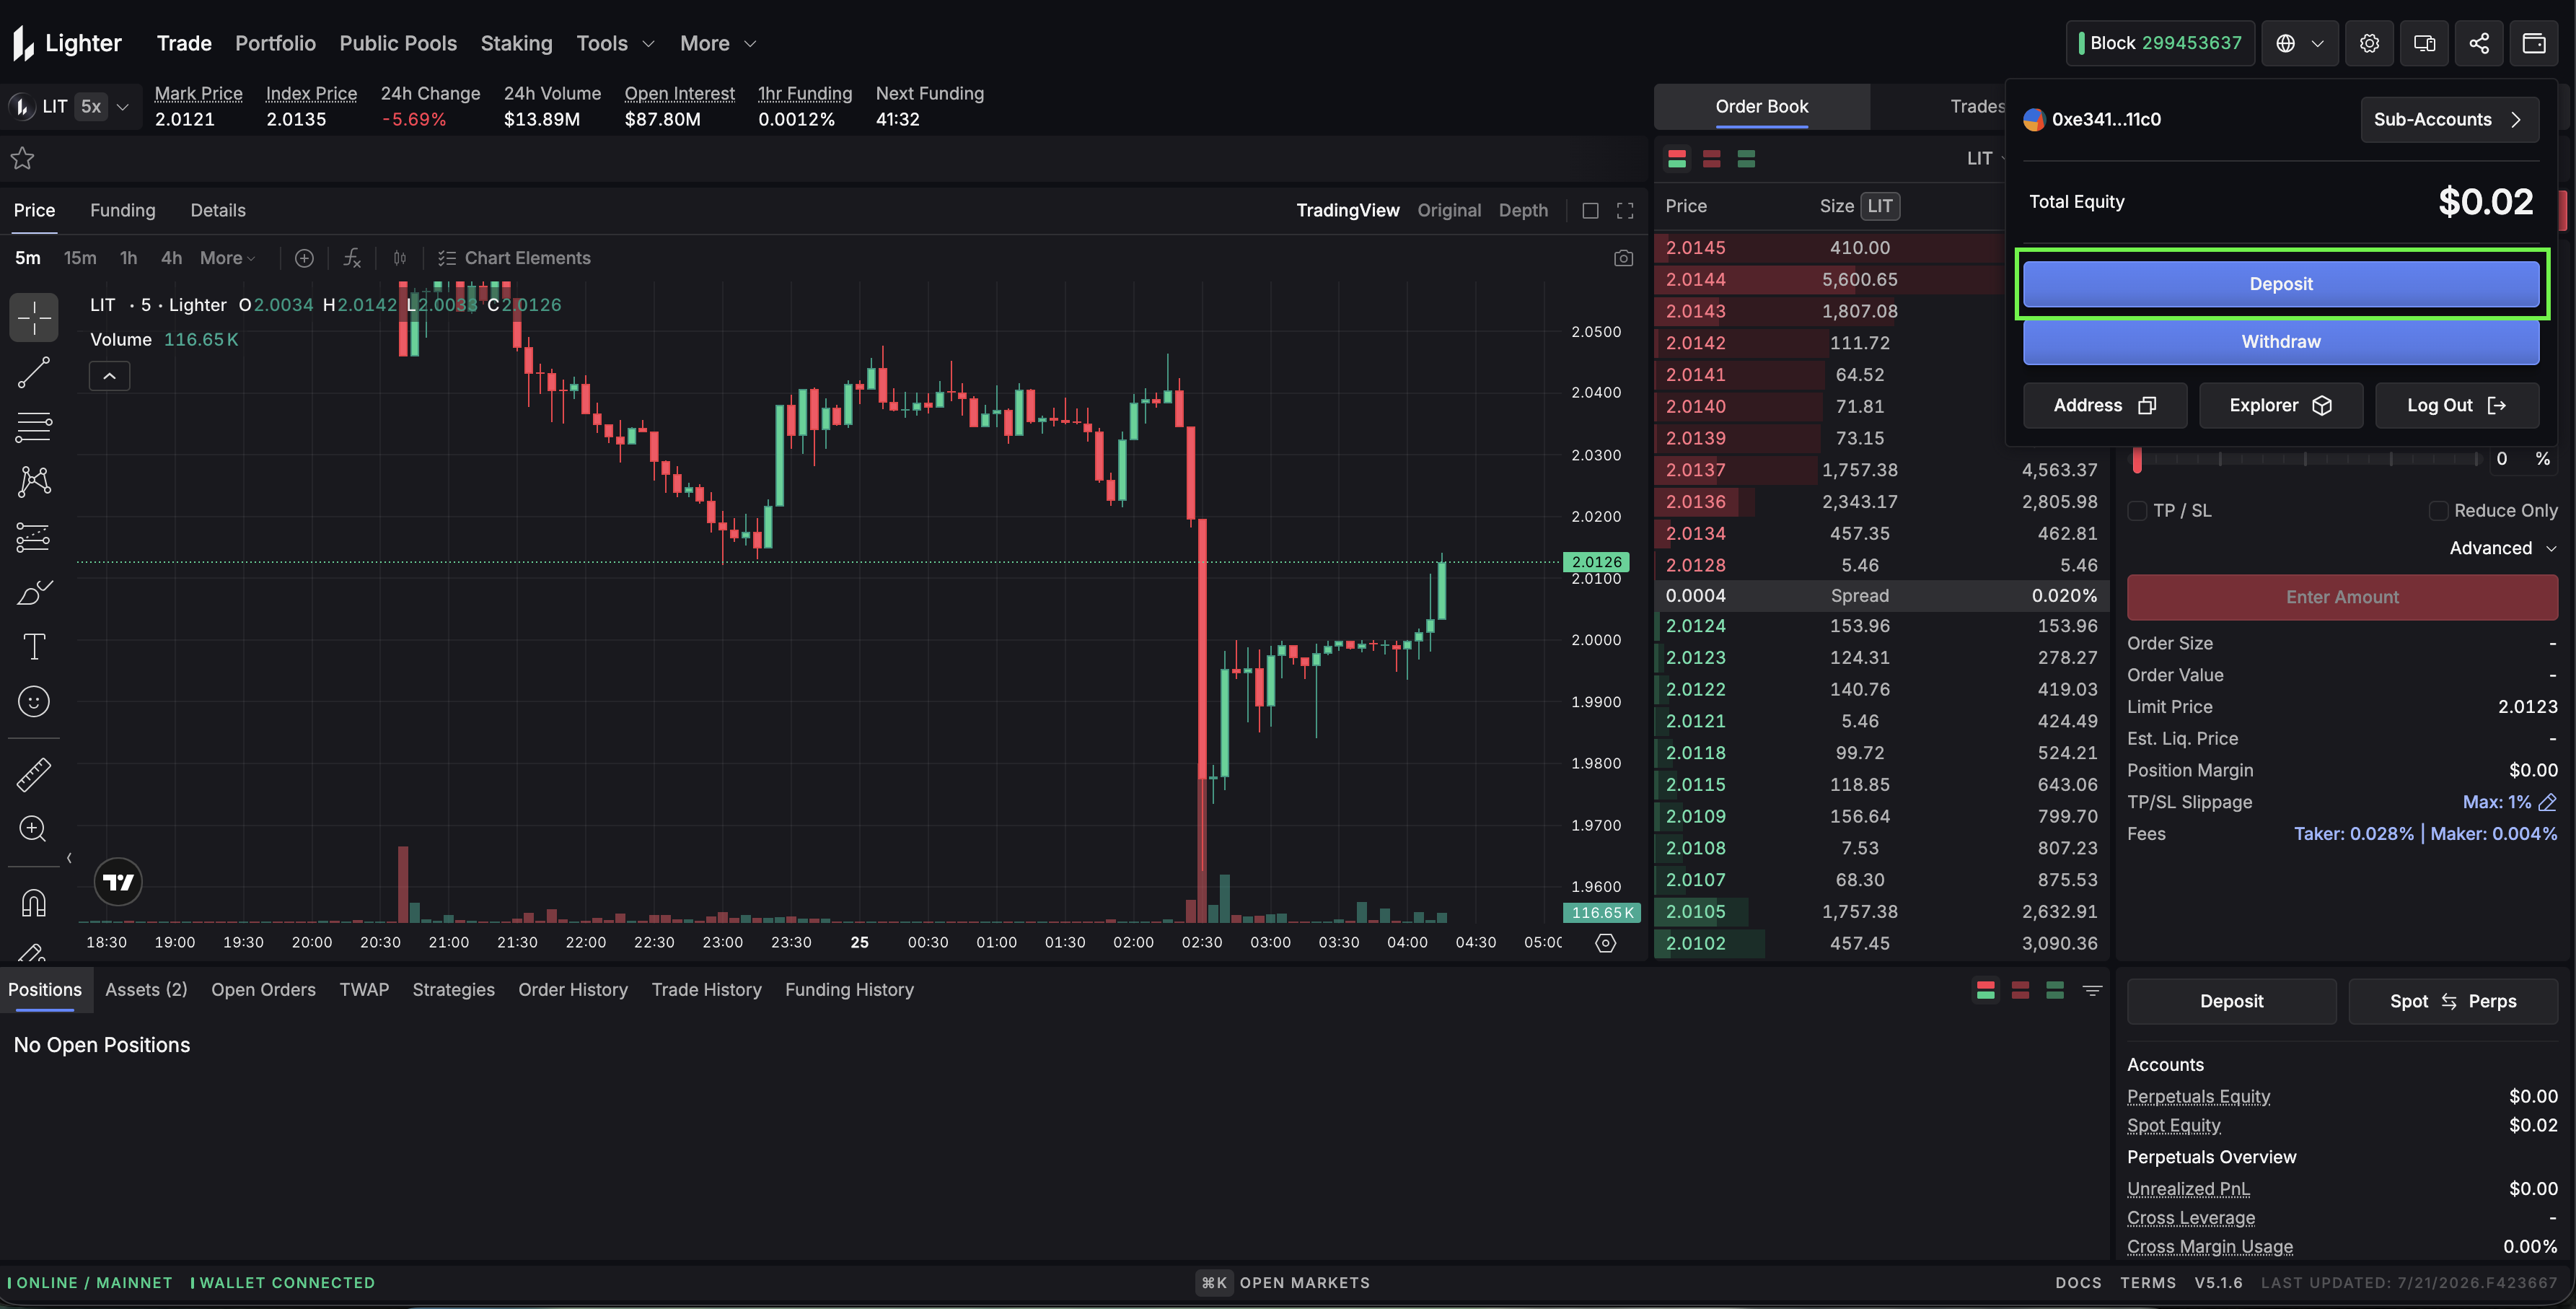
Task: Select the Text annotation tool
Action: (34, 647)
